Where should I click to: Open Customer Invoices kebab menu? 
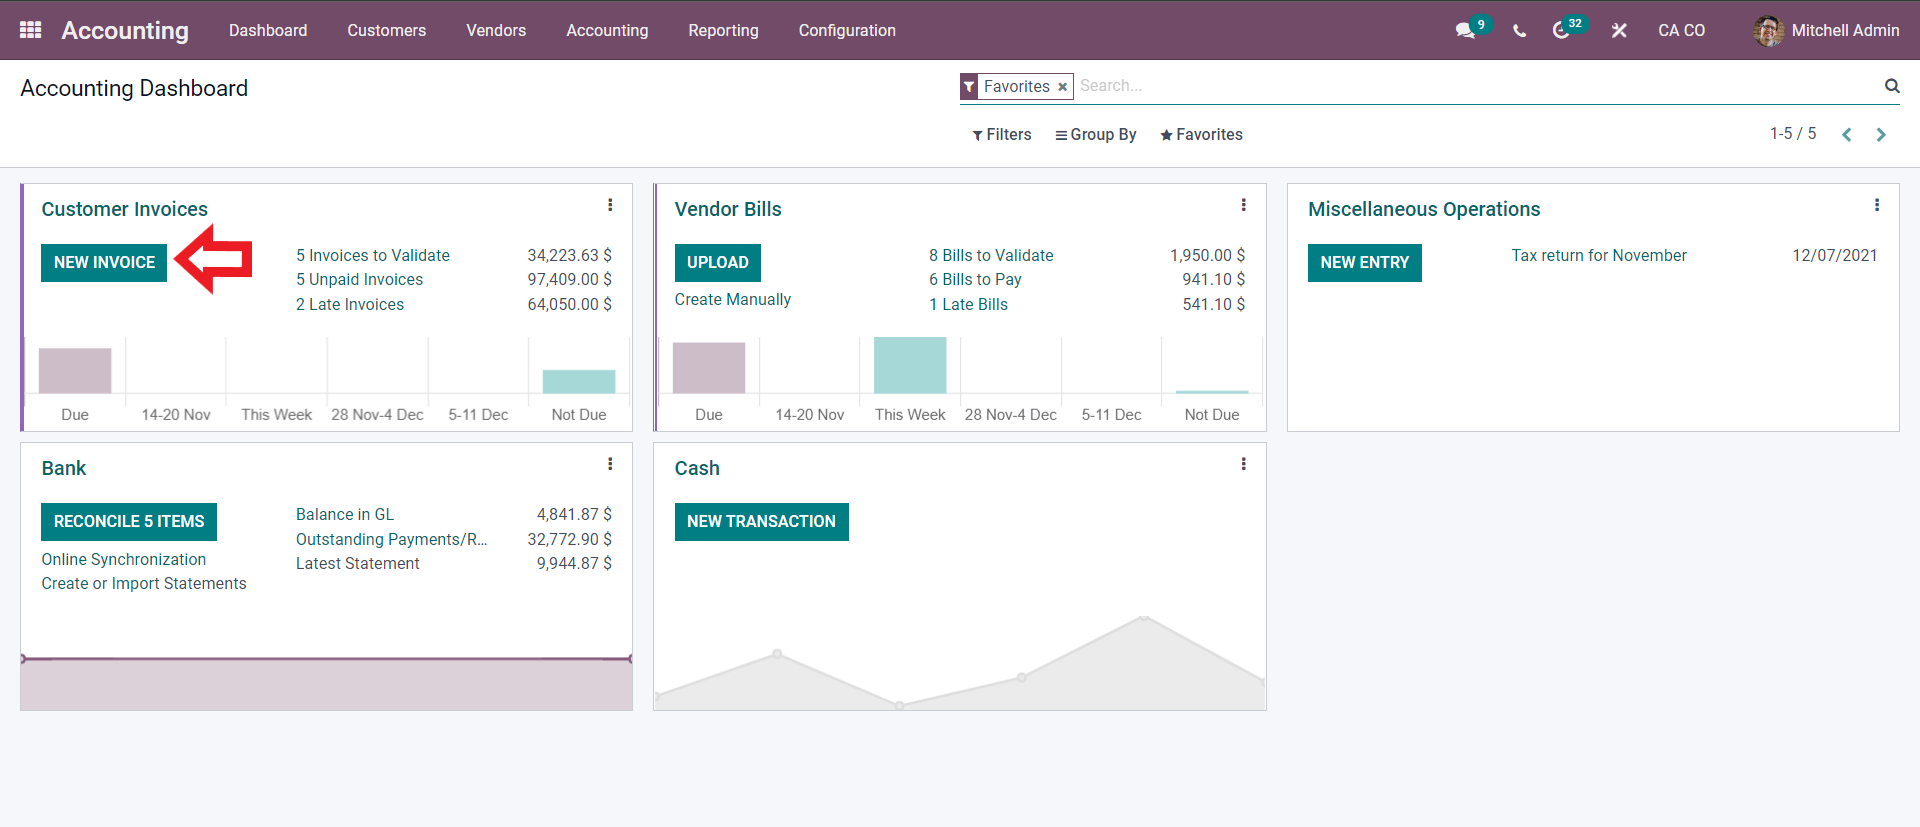click(610, 205)
